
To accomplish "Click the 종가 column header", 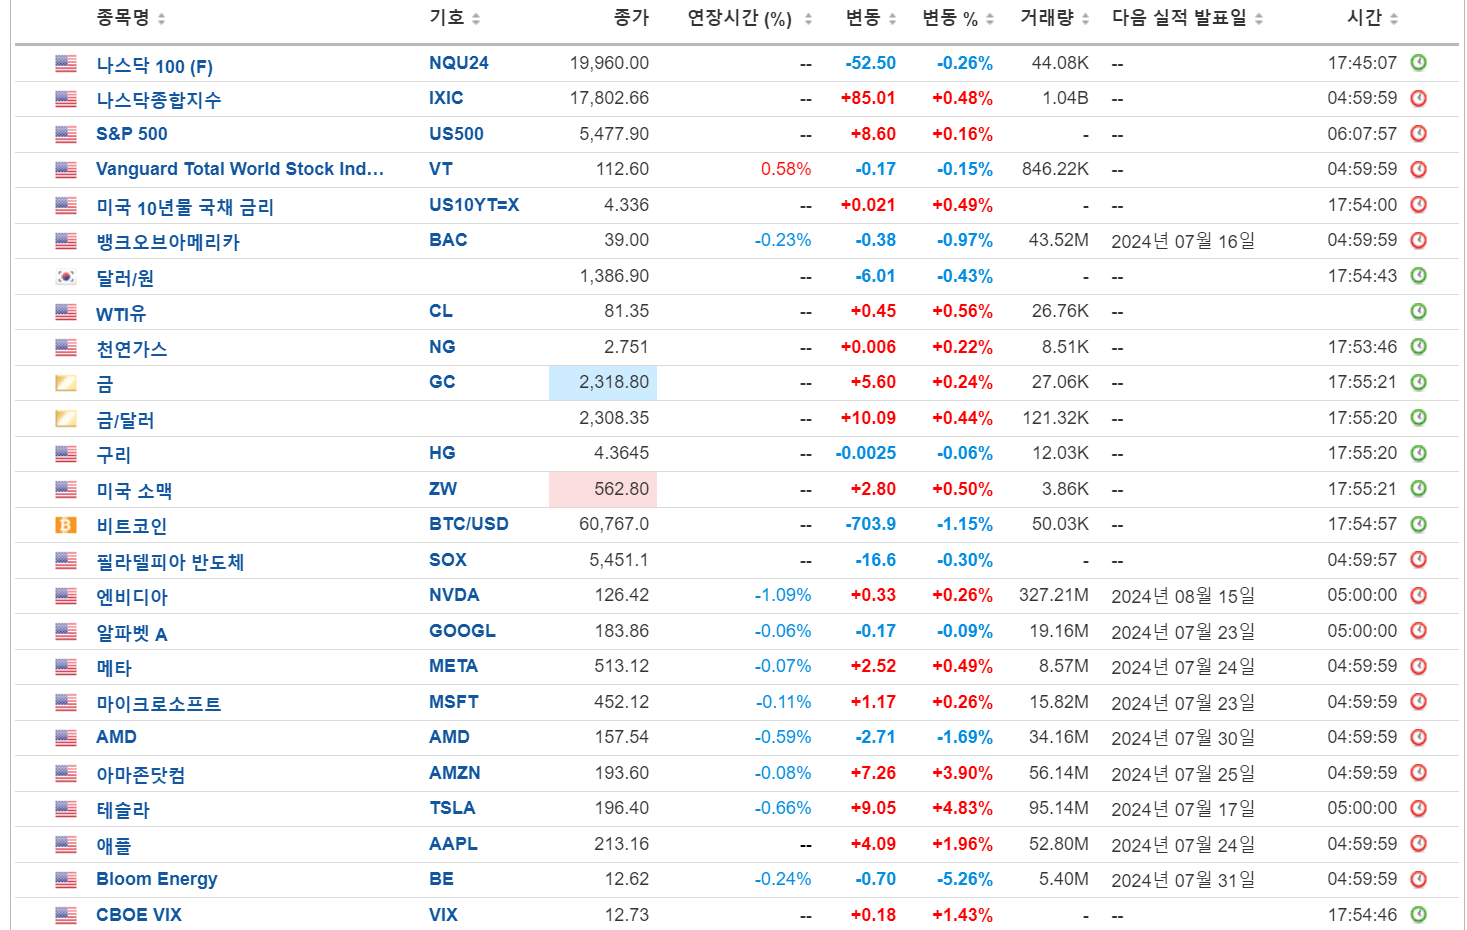I will 631,18.
